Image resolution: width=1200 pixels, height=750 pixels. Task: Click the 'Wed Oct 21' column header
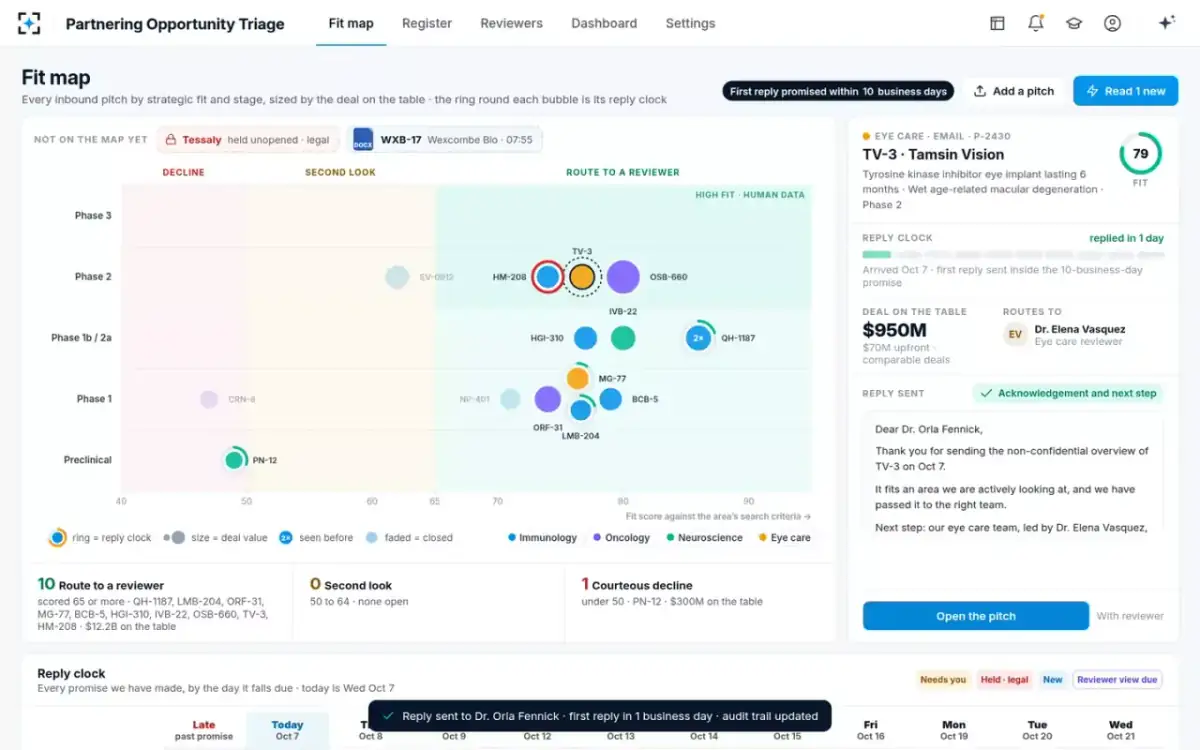tap(1121, 730)
